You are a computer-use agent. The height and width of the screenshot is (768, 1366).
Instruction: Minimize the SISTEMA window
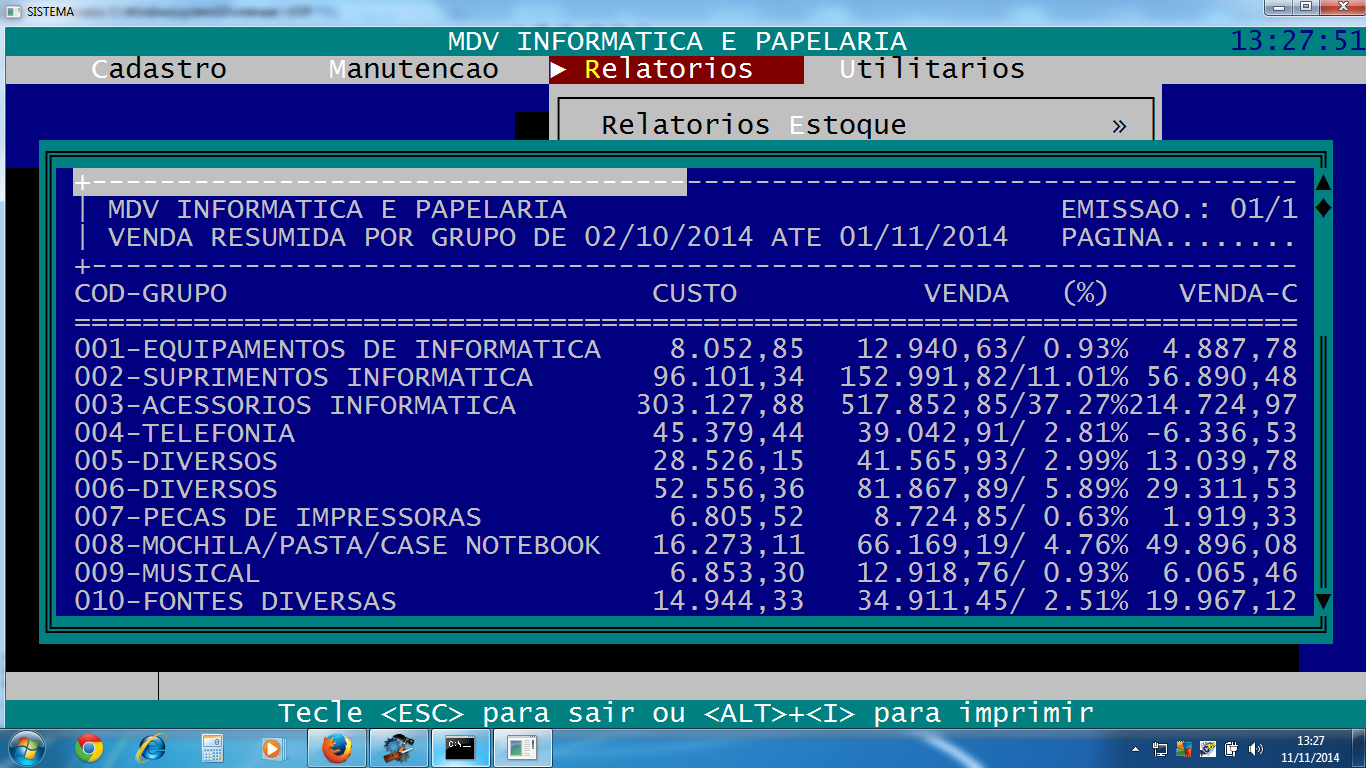point(1278,8)
